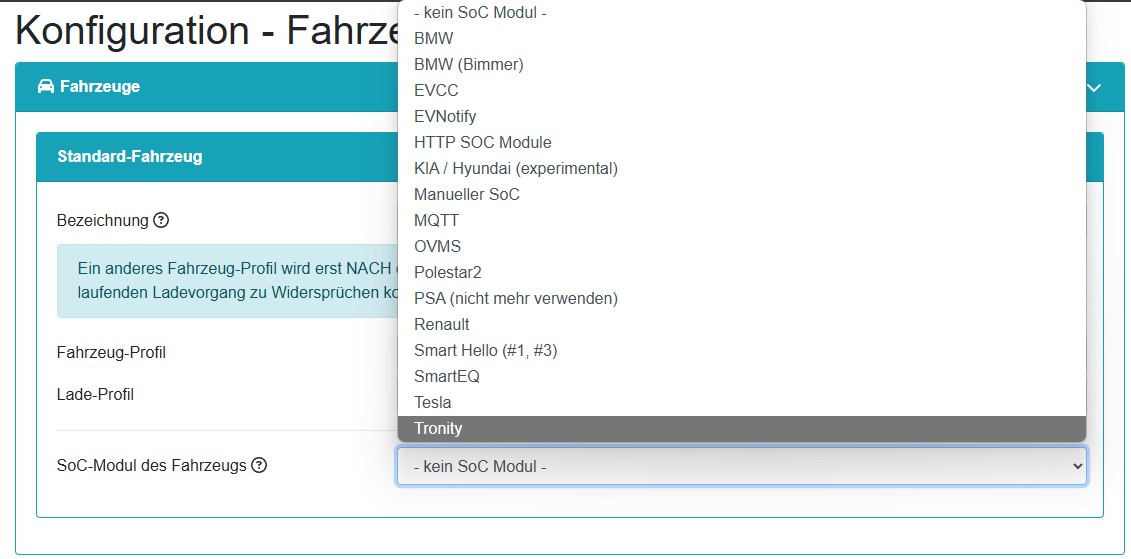This screenshot has width=1131, height=559.
Task: Collapse the Fahrzeuge panel chevron
Action: [x=1094, y=88]
